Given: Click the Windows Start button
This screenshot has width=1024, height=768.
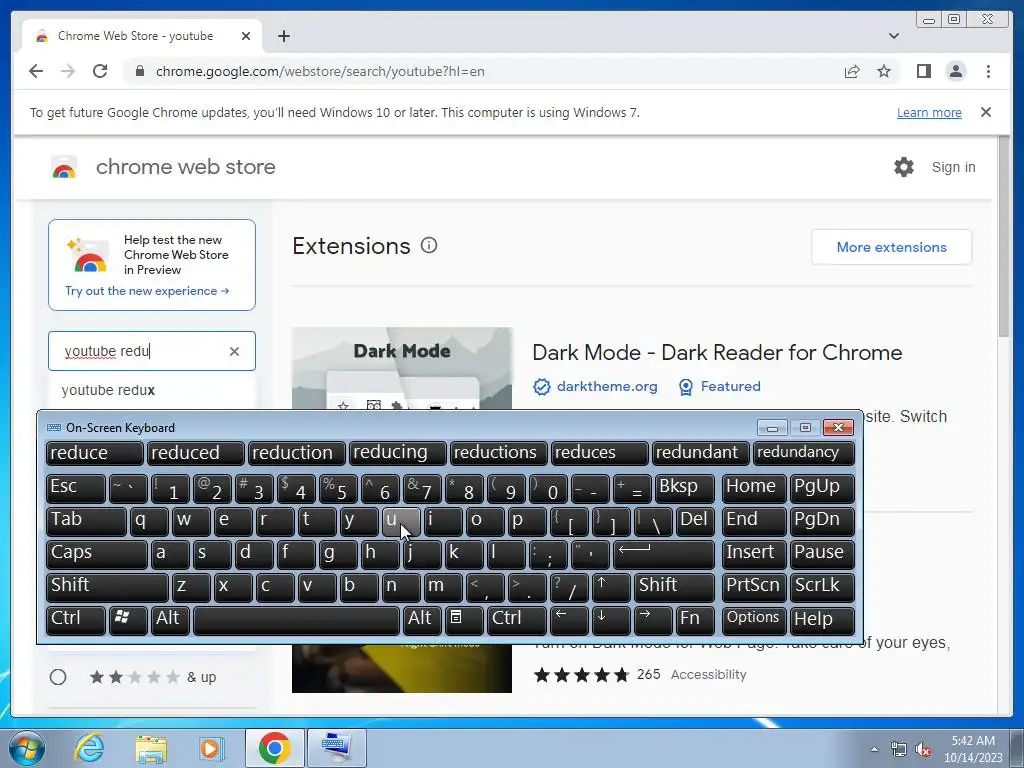Looking at the screenshot, I should [26, 748].
